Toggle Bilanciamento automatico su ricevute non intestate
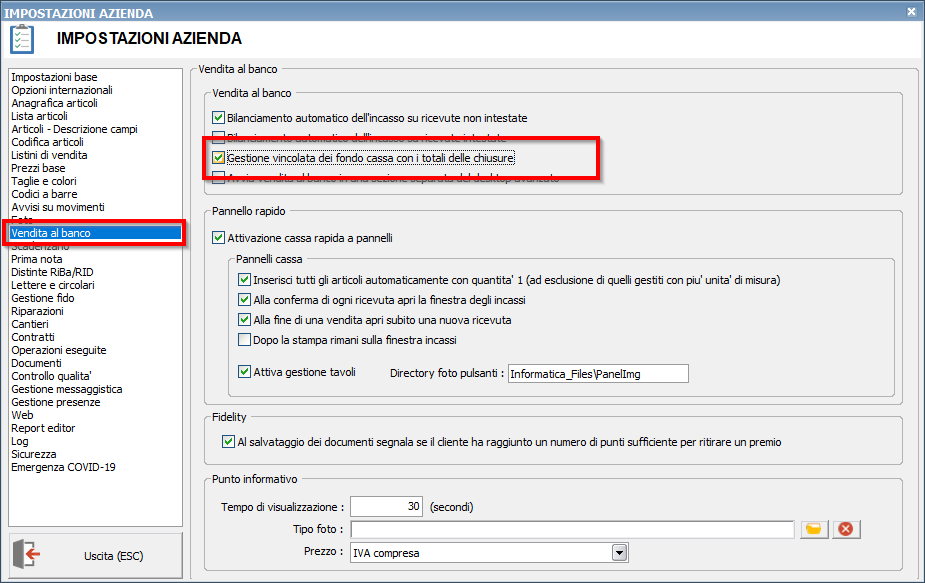 pos(219,118)
